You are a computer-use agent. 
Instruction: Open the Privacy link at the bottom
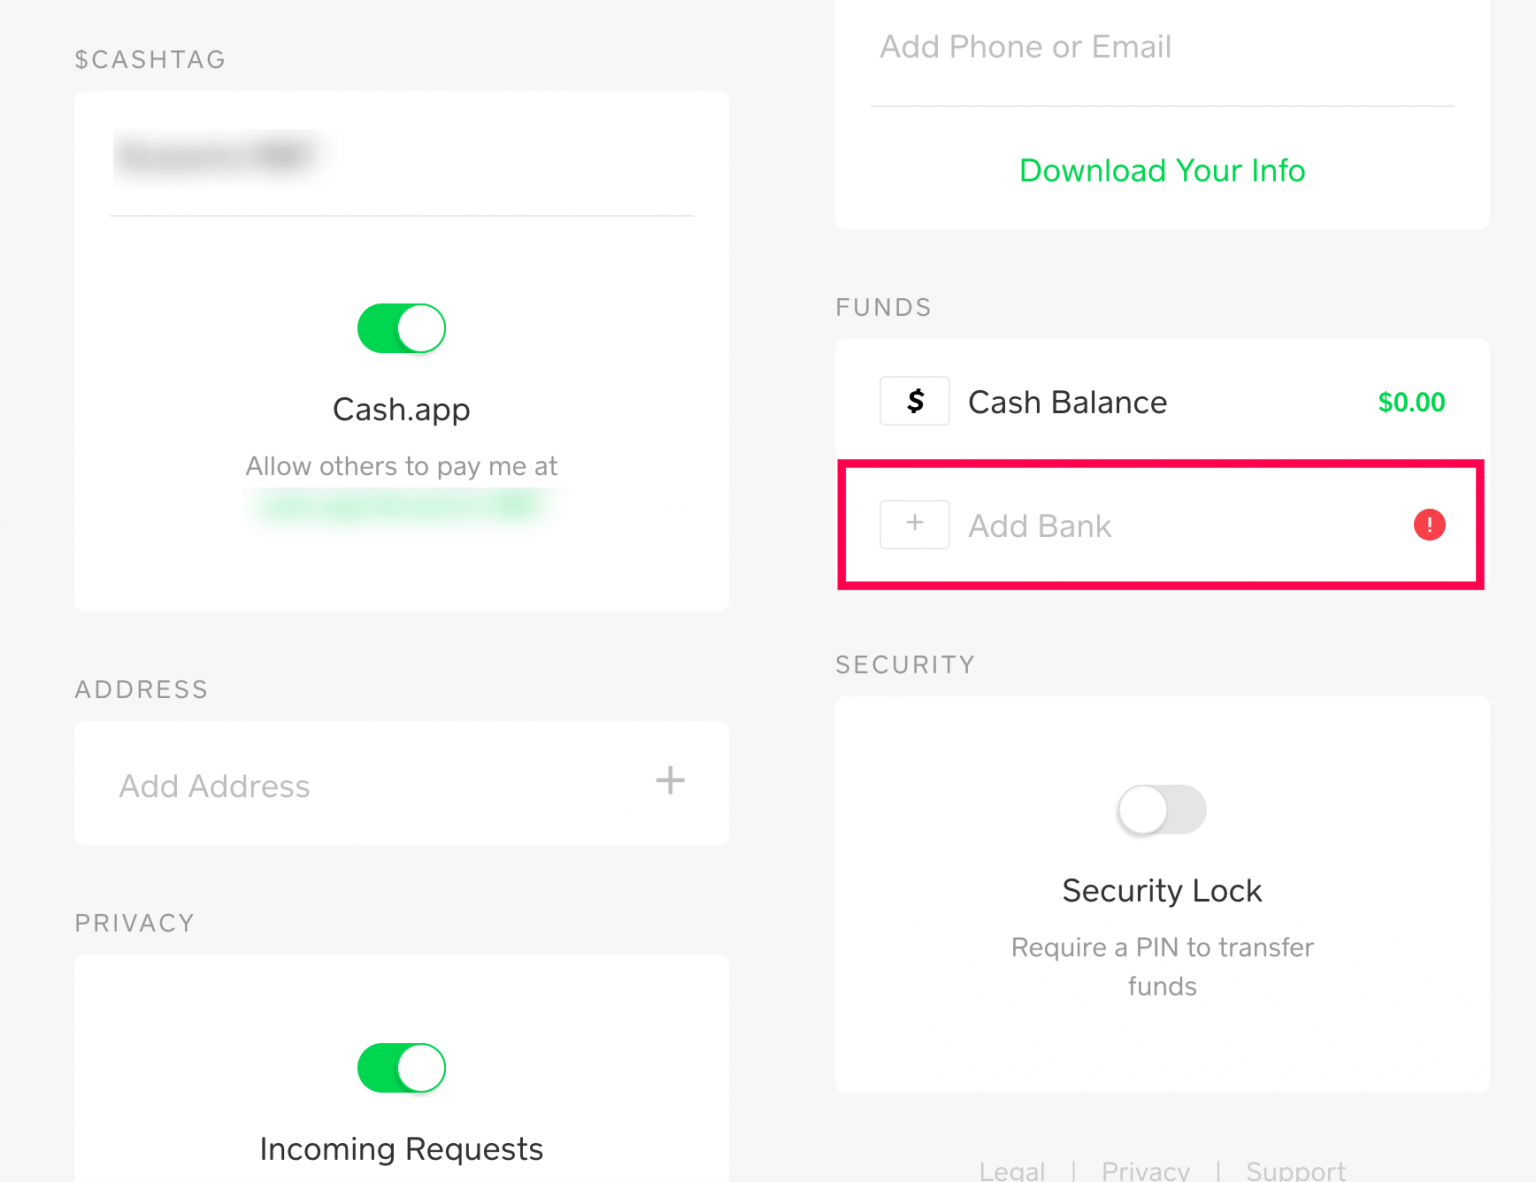click(1145, 1170)
